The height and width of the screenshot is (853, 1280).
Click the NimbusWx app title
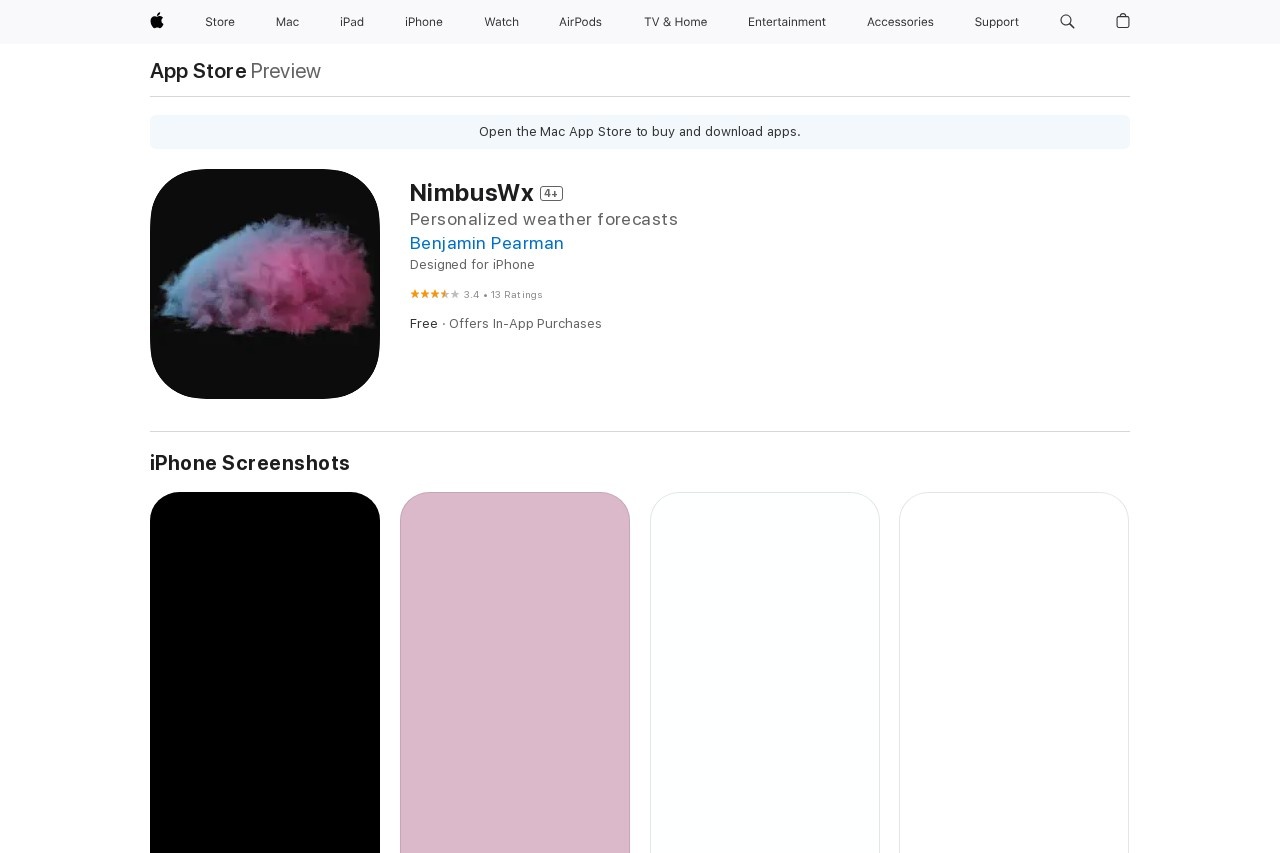click(472, 193)
